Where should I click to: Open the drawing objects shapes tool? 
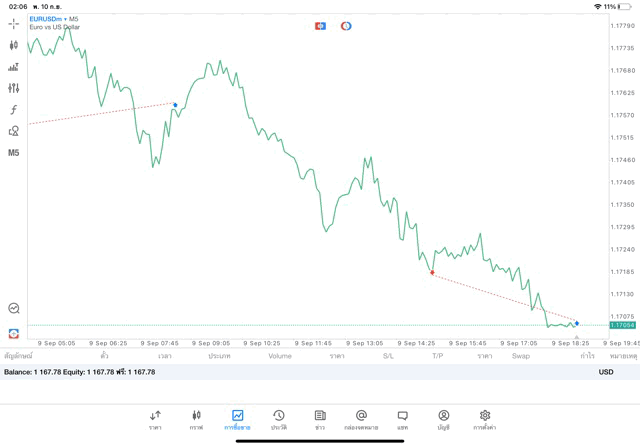click(14, 131)
